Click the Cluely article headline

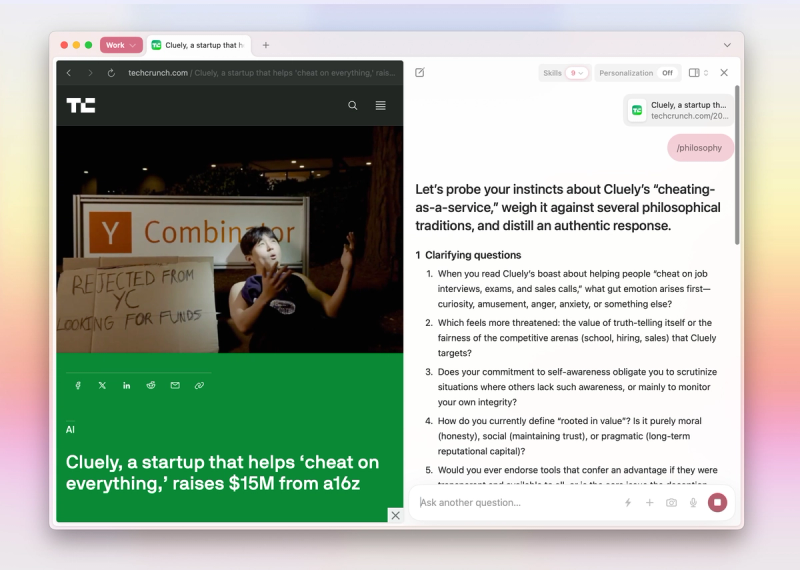(222, 473)
